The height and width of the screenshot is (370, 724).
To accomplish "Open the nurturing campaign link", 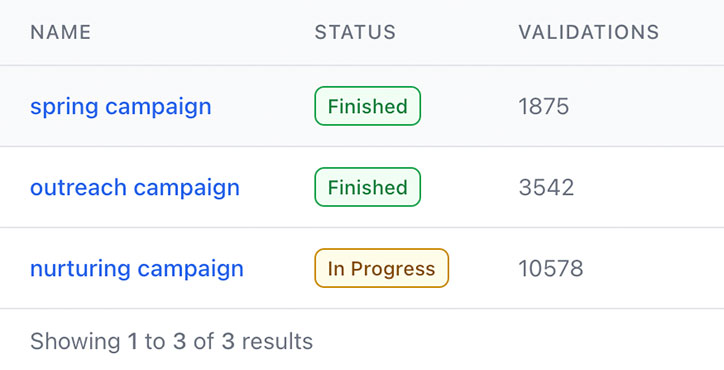I will pos(137,268).
